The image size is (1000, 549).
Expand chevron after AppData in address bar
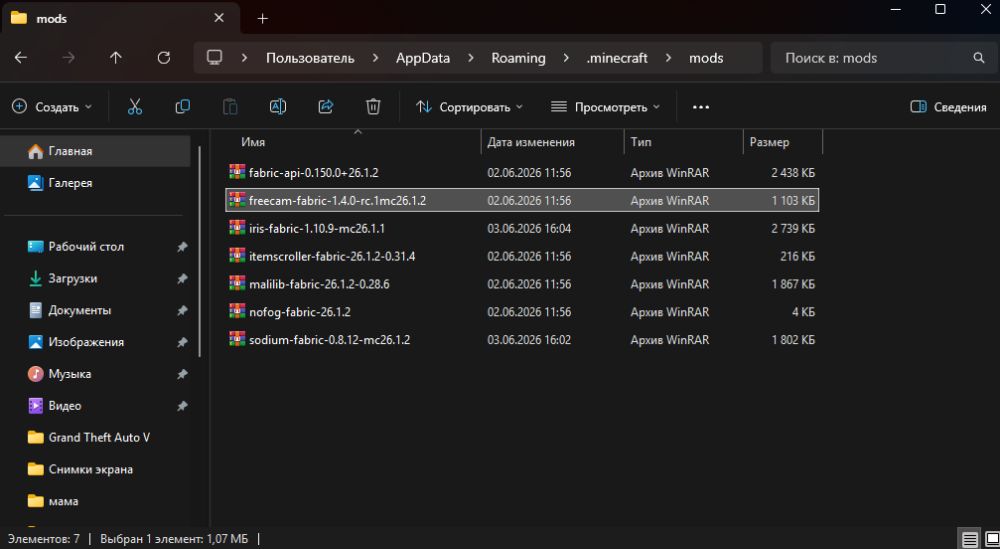[x=471, y=58]
